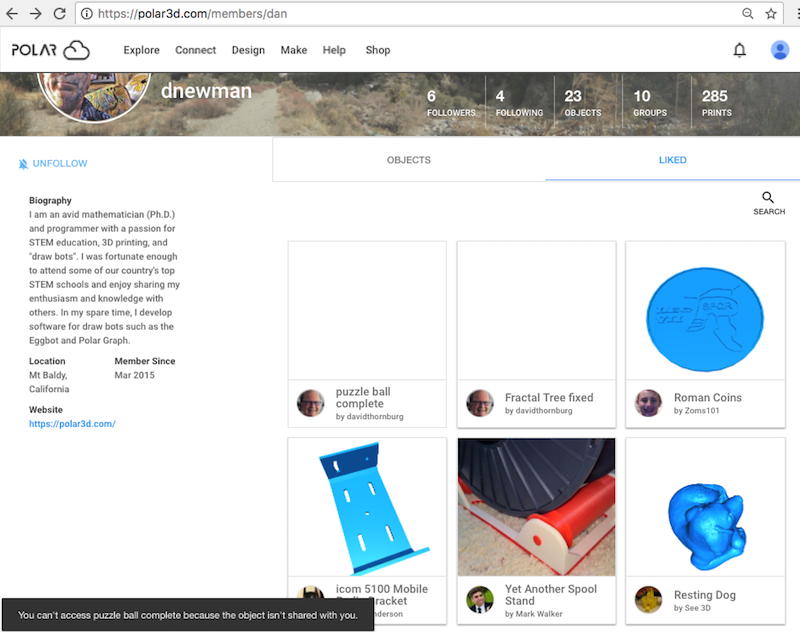Click the "by Zoms101" author text
The width and height of the screenshot is (800, 632).
[696, 411]
